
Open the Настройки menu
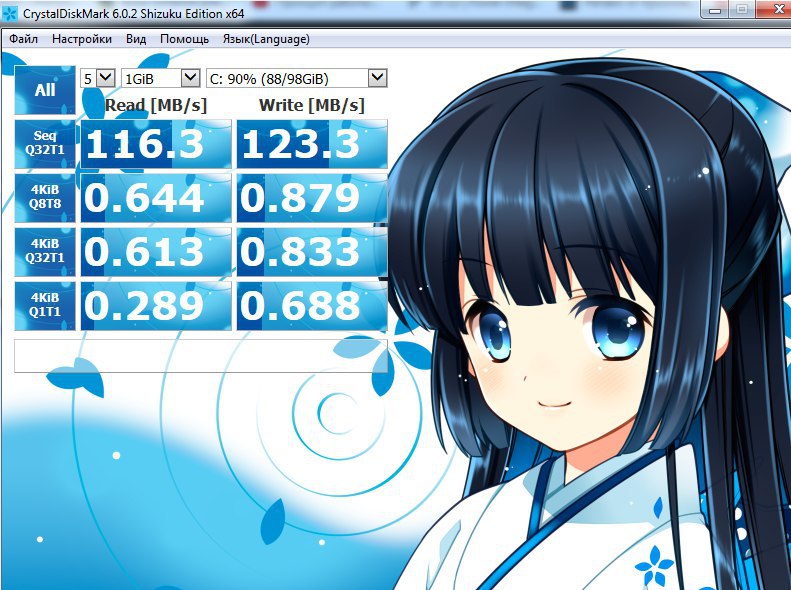click(82, 39)
